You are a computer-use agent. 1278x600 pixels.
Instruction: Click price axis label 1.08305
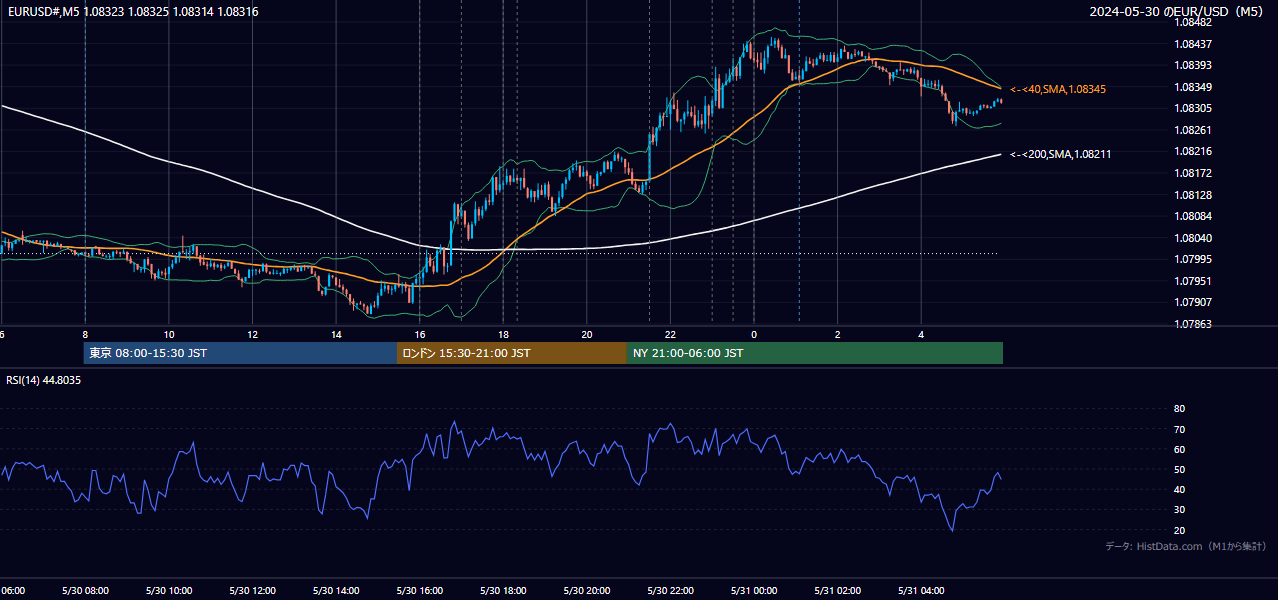tap(1193, 108)
